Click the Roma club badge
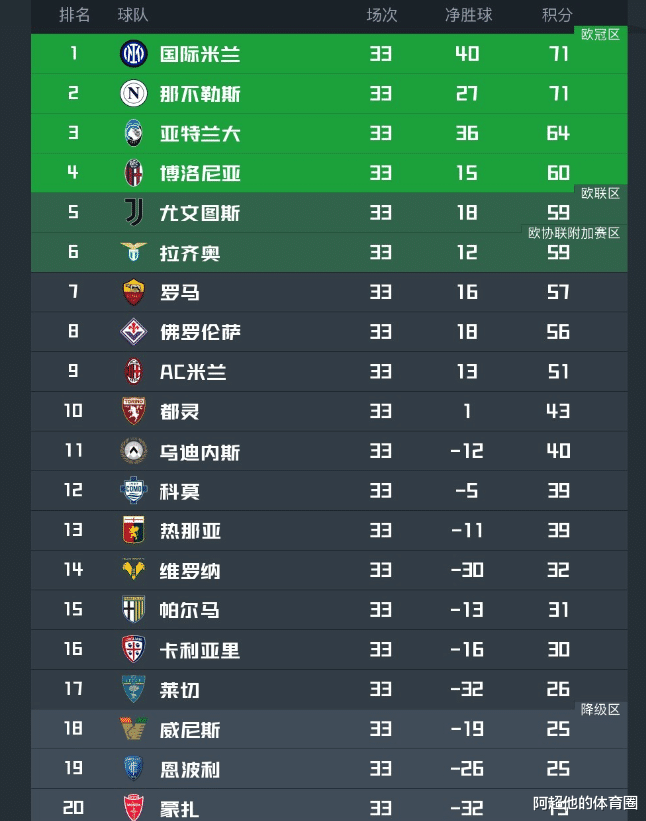Screen dimensions: 646x821 [x=133, y=292]
